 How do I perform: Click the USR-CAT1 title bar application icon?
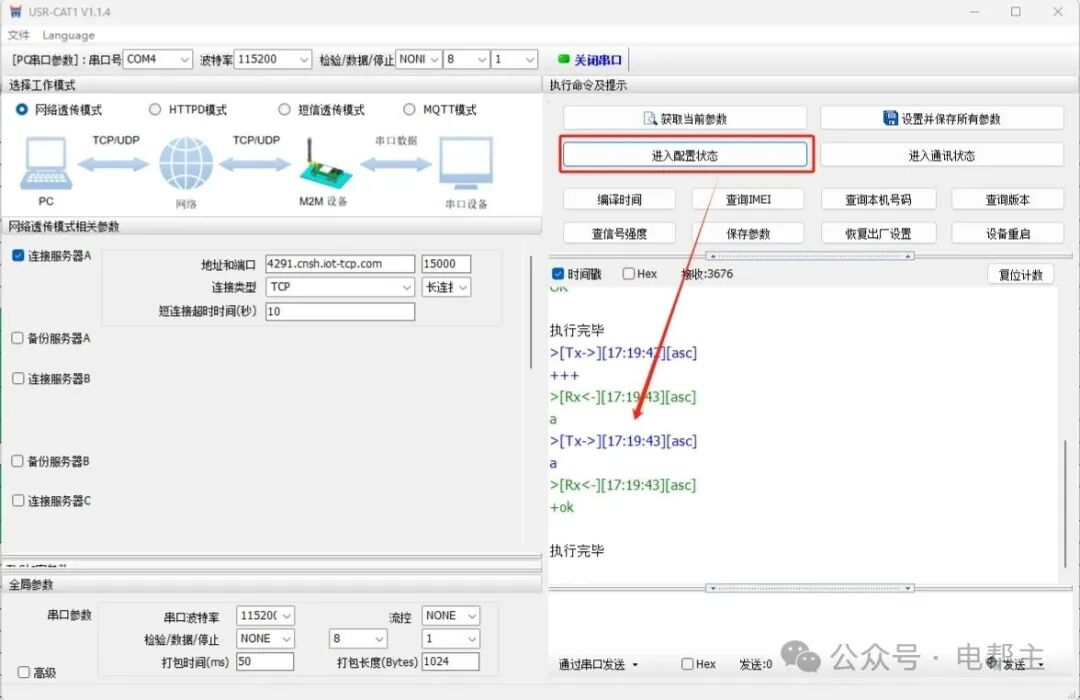point(14,12)
